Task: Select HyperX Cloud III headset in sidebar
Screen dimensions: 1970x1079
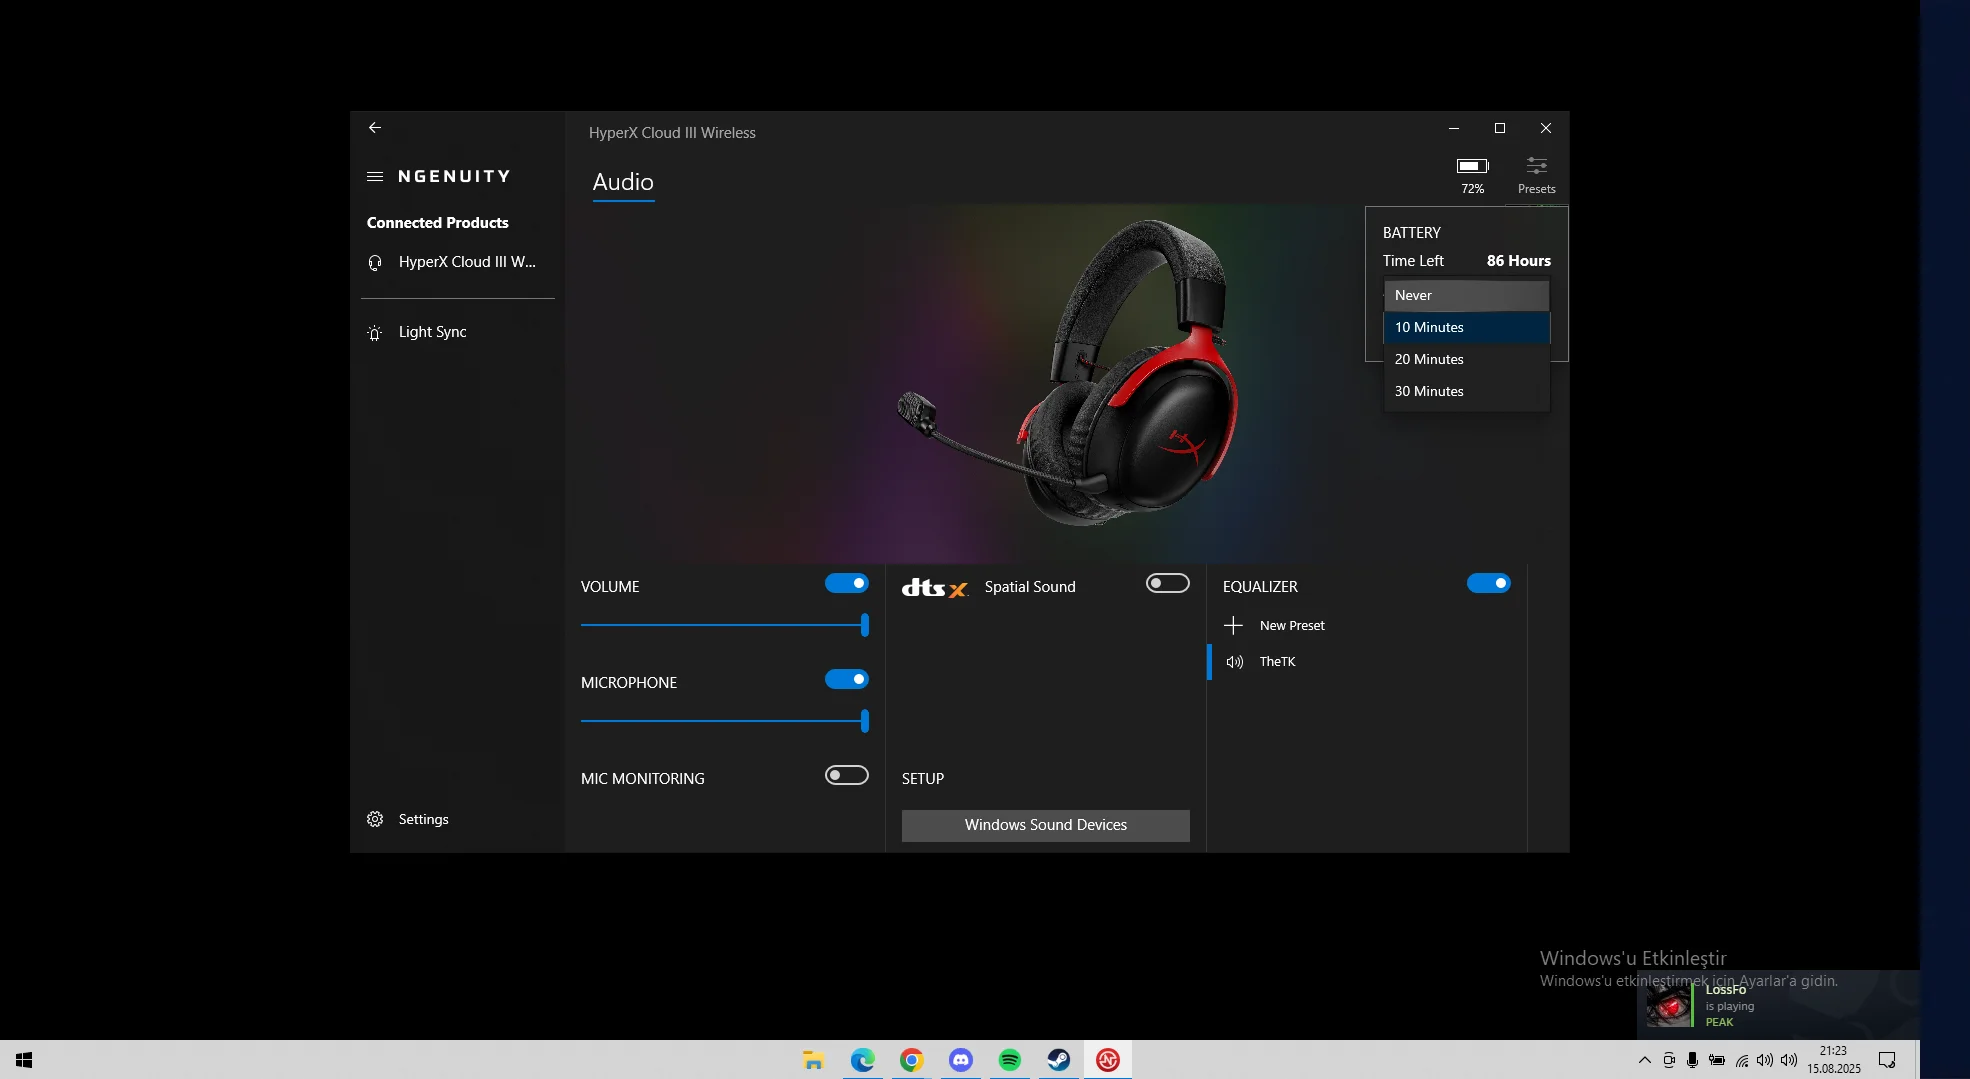Action: tap(458, 262)
